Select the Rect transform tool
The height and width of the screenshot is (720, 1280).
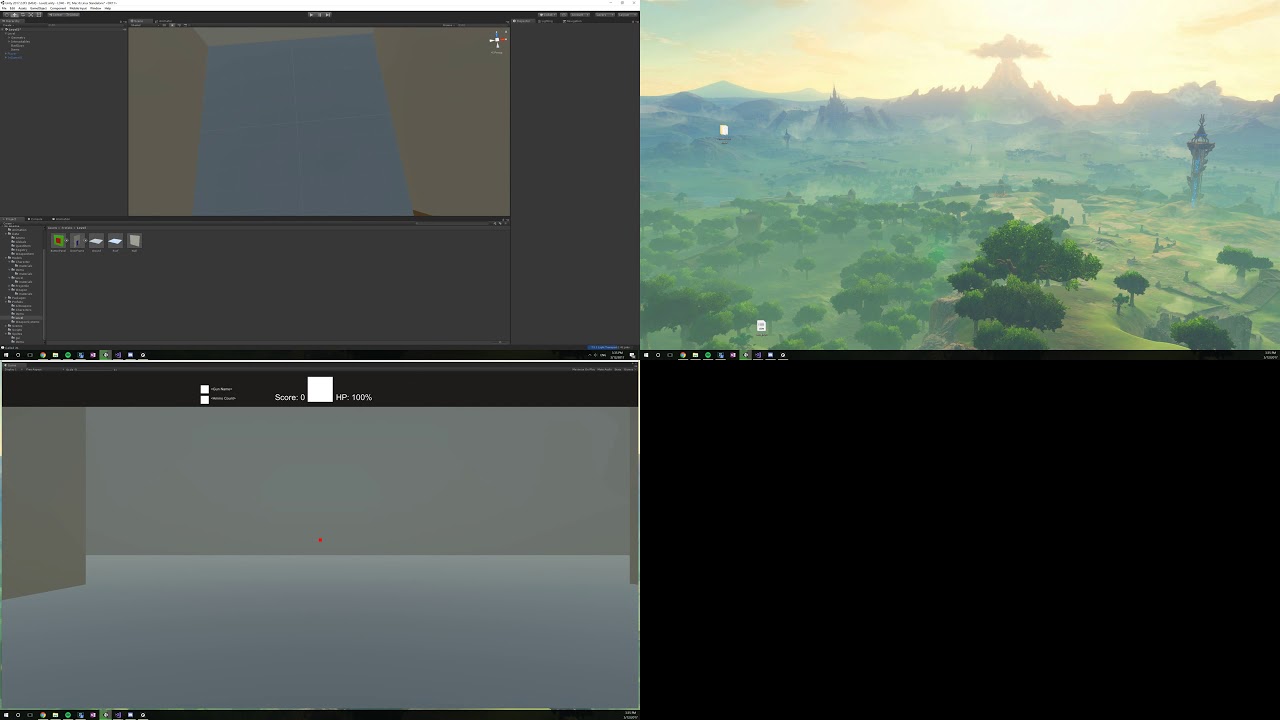pos(39,14)
